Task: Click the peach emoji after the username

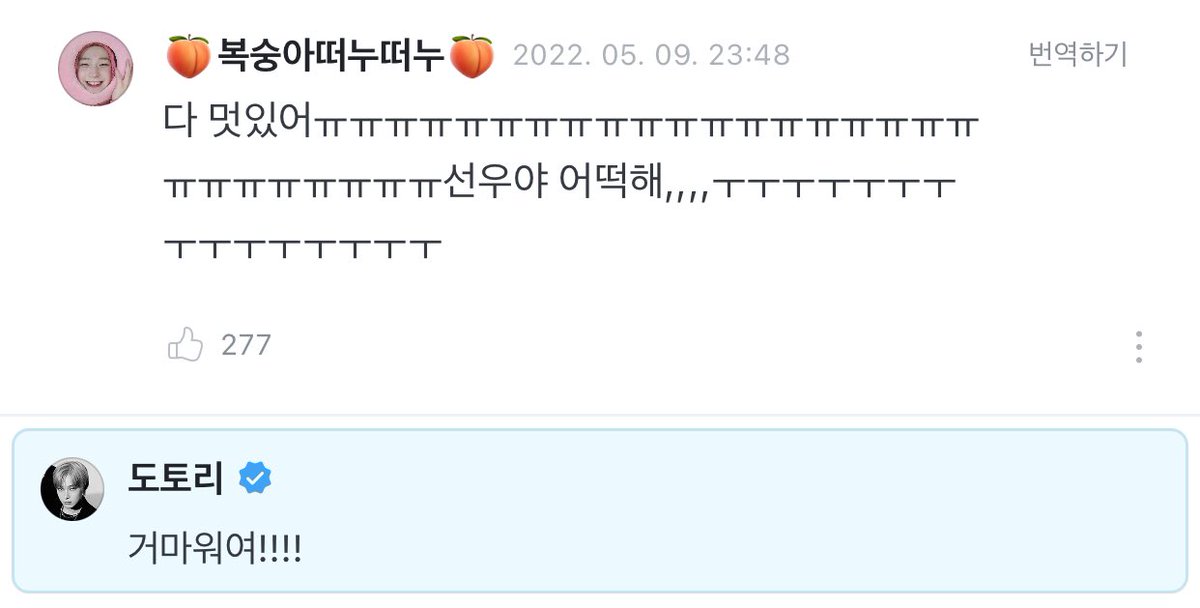Action: click(472, 56)
